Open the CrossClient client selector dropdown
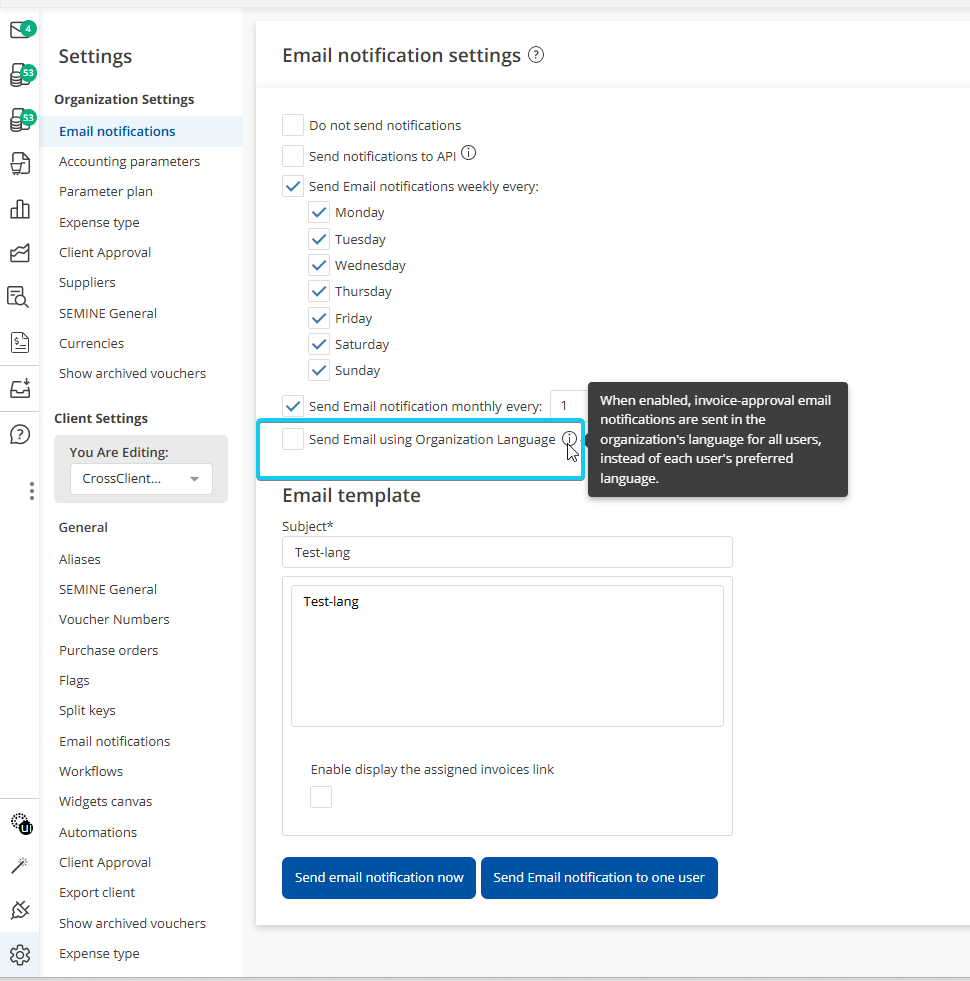This screenshot has height=981, width=970. (141, 479)
